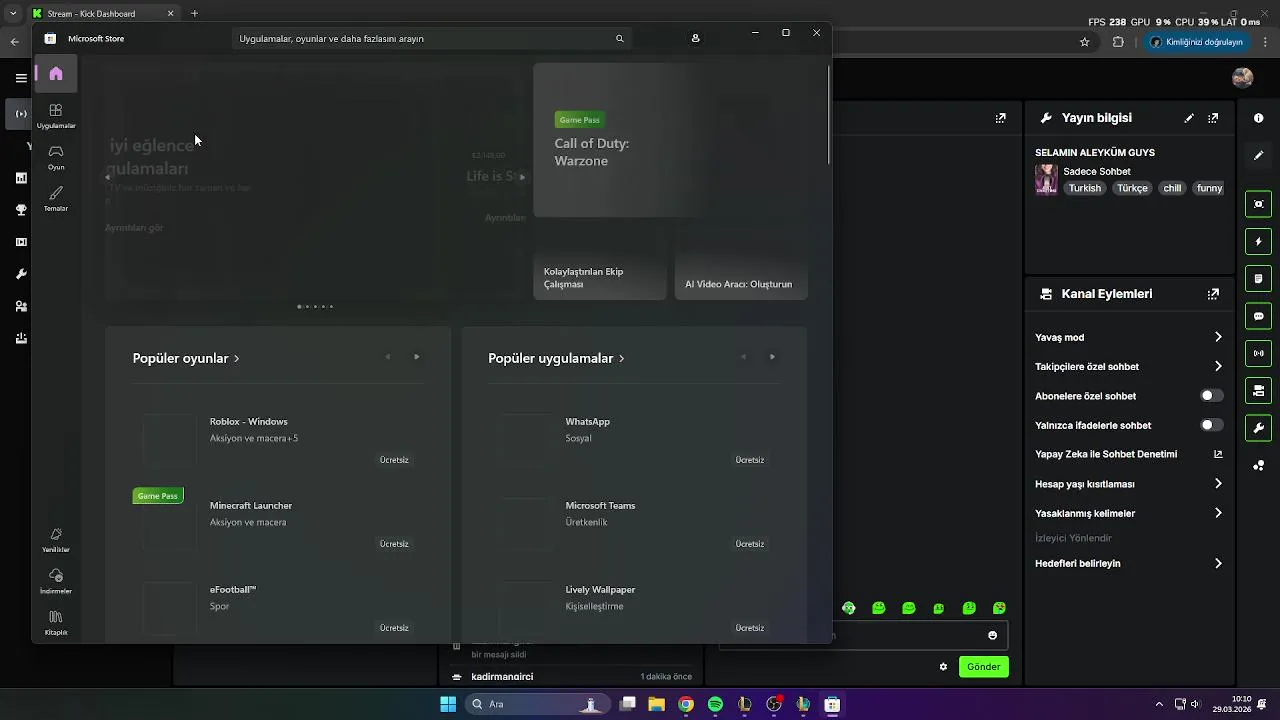Screen dimensions: 1280x720
Task: Open eFootball listing
Action: click(x=278, y=608)
